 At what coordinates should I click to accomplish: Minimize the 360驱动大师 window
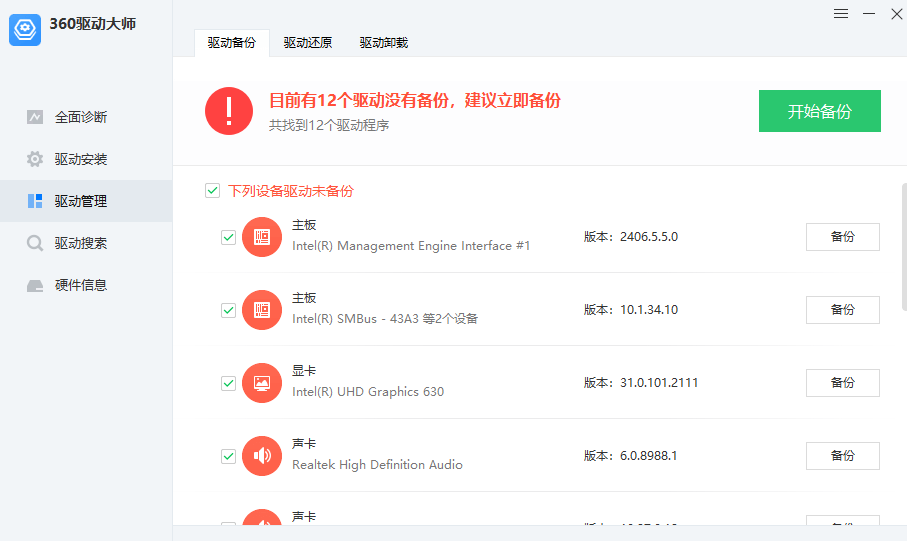pos(869,13)
